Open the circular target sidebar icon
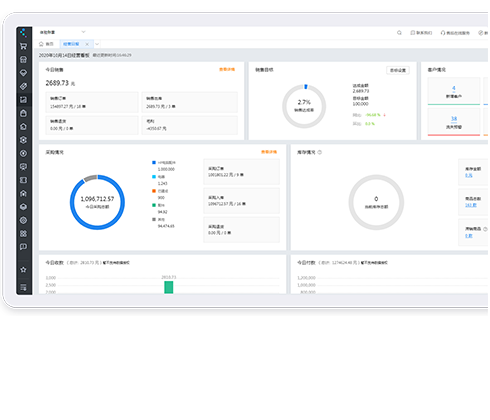490x420 pixels. pyautogui.click(x=23, y=153)
